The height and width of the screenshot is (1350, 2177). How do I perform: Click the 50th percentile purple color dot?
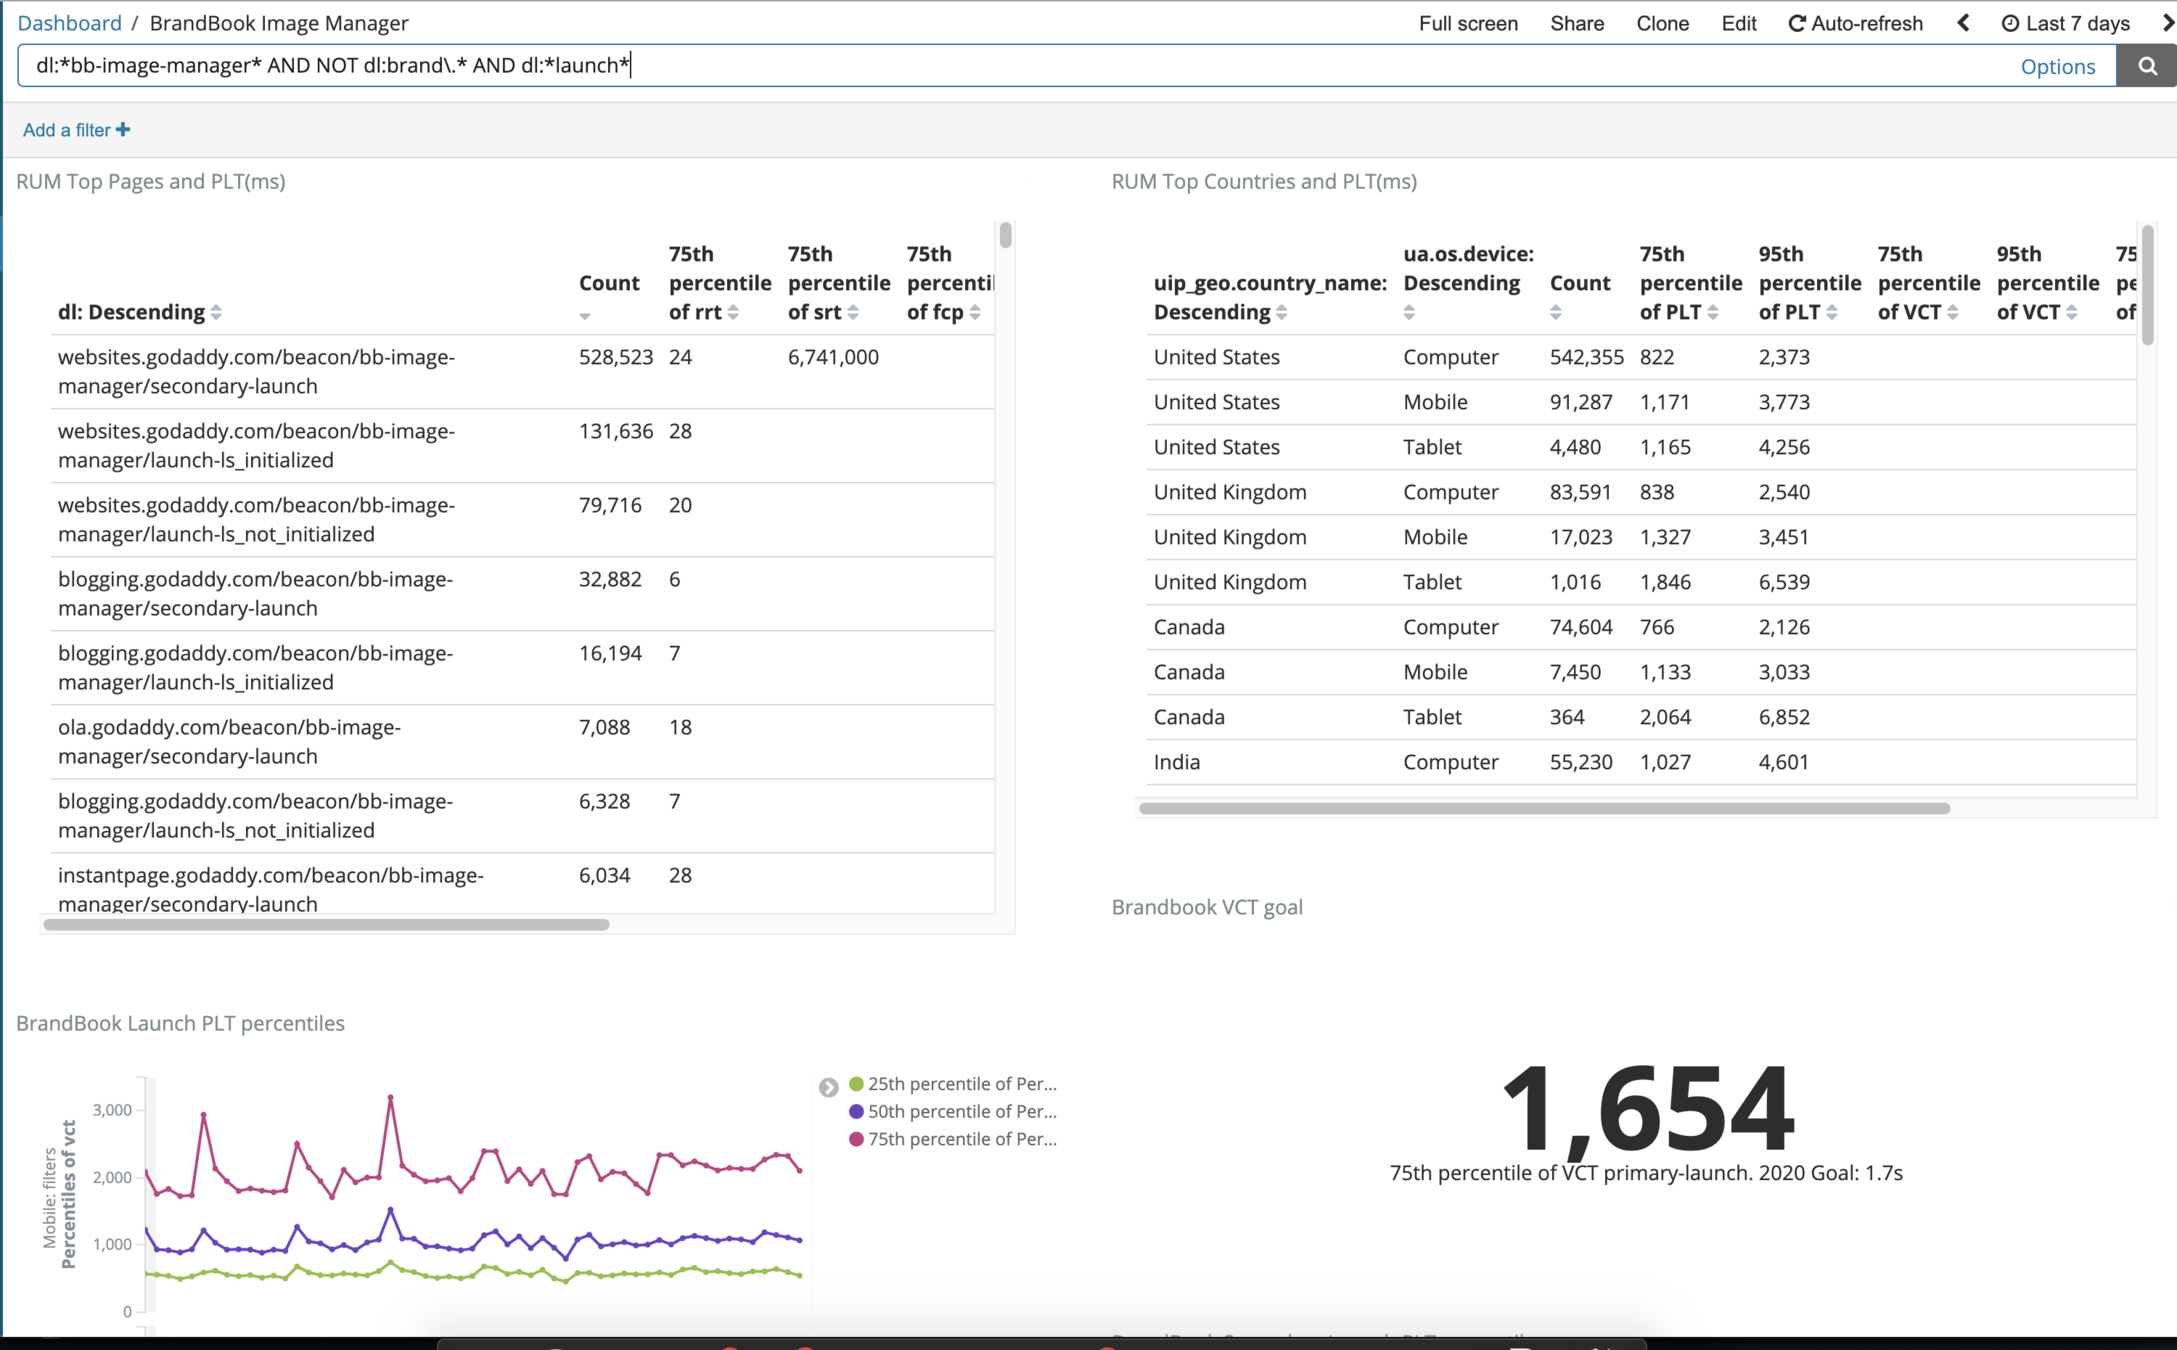coord(856,1111)
